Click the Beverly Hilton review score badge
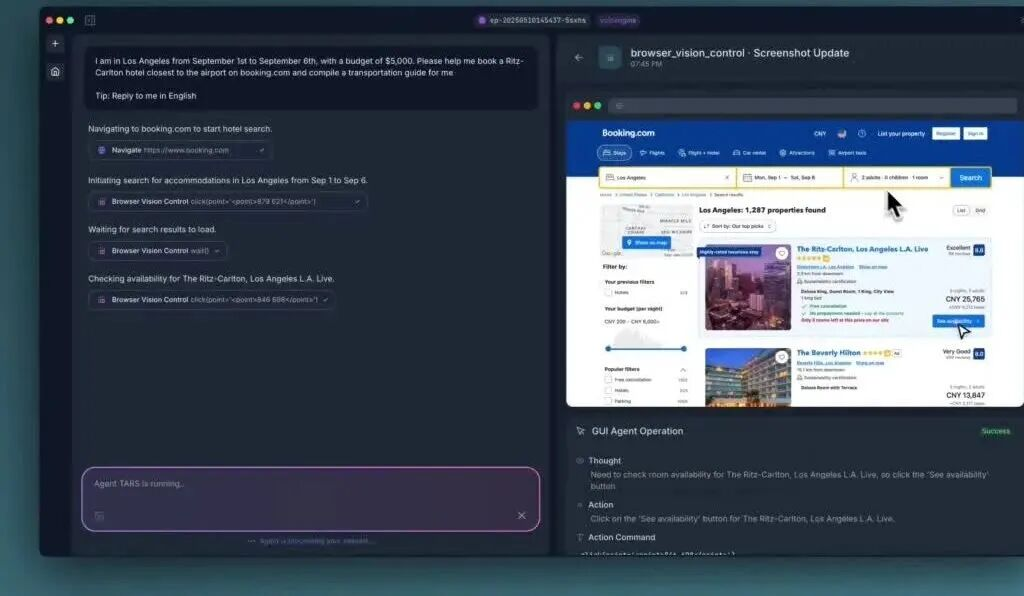The width and height of the screenshot is (1024, 596). point(979,354)
